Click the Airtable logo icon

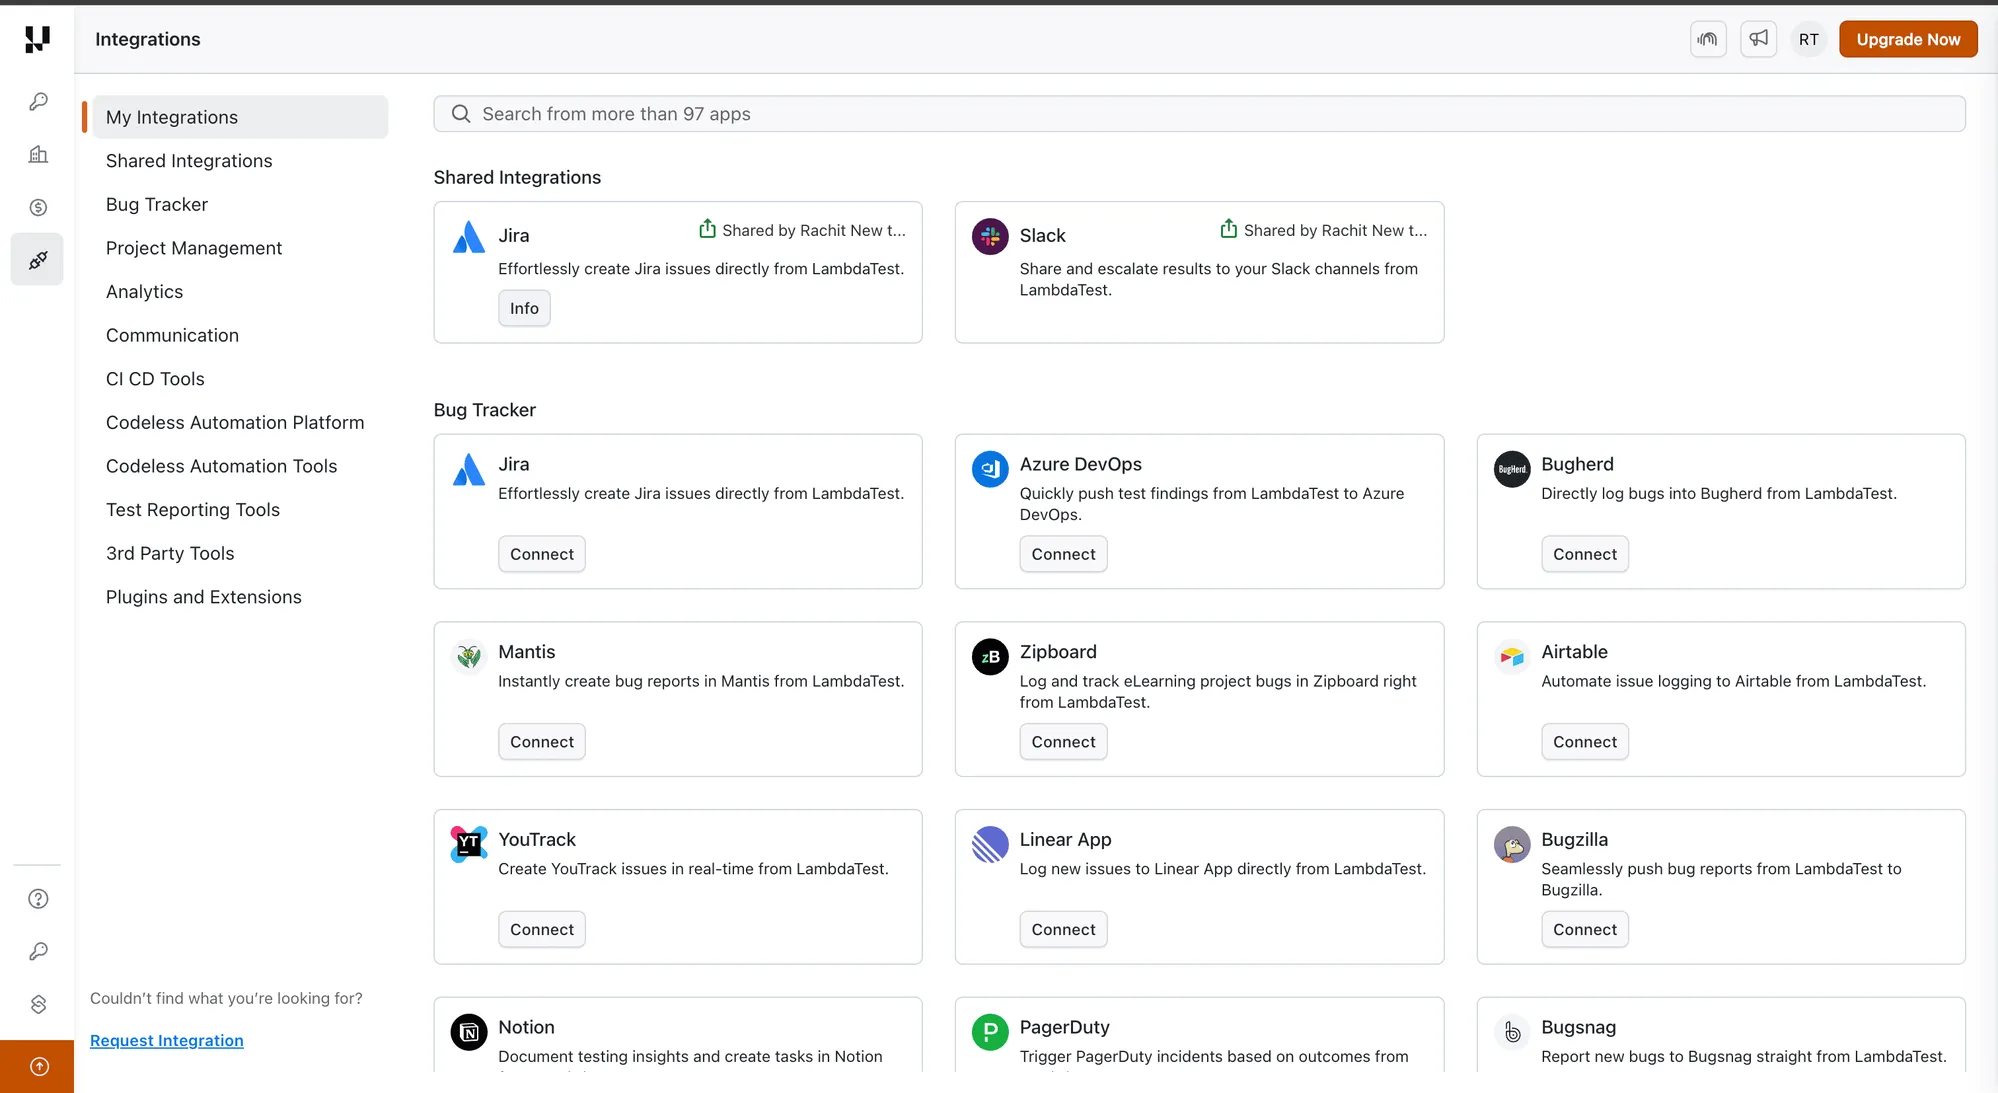pyautogui.click(x=1512, y=657)
